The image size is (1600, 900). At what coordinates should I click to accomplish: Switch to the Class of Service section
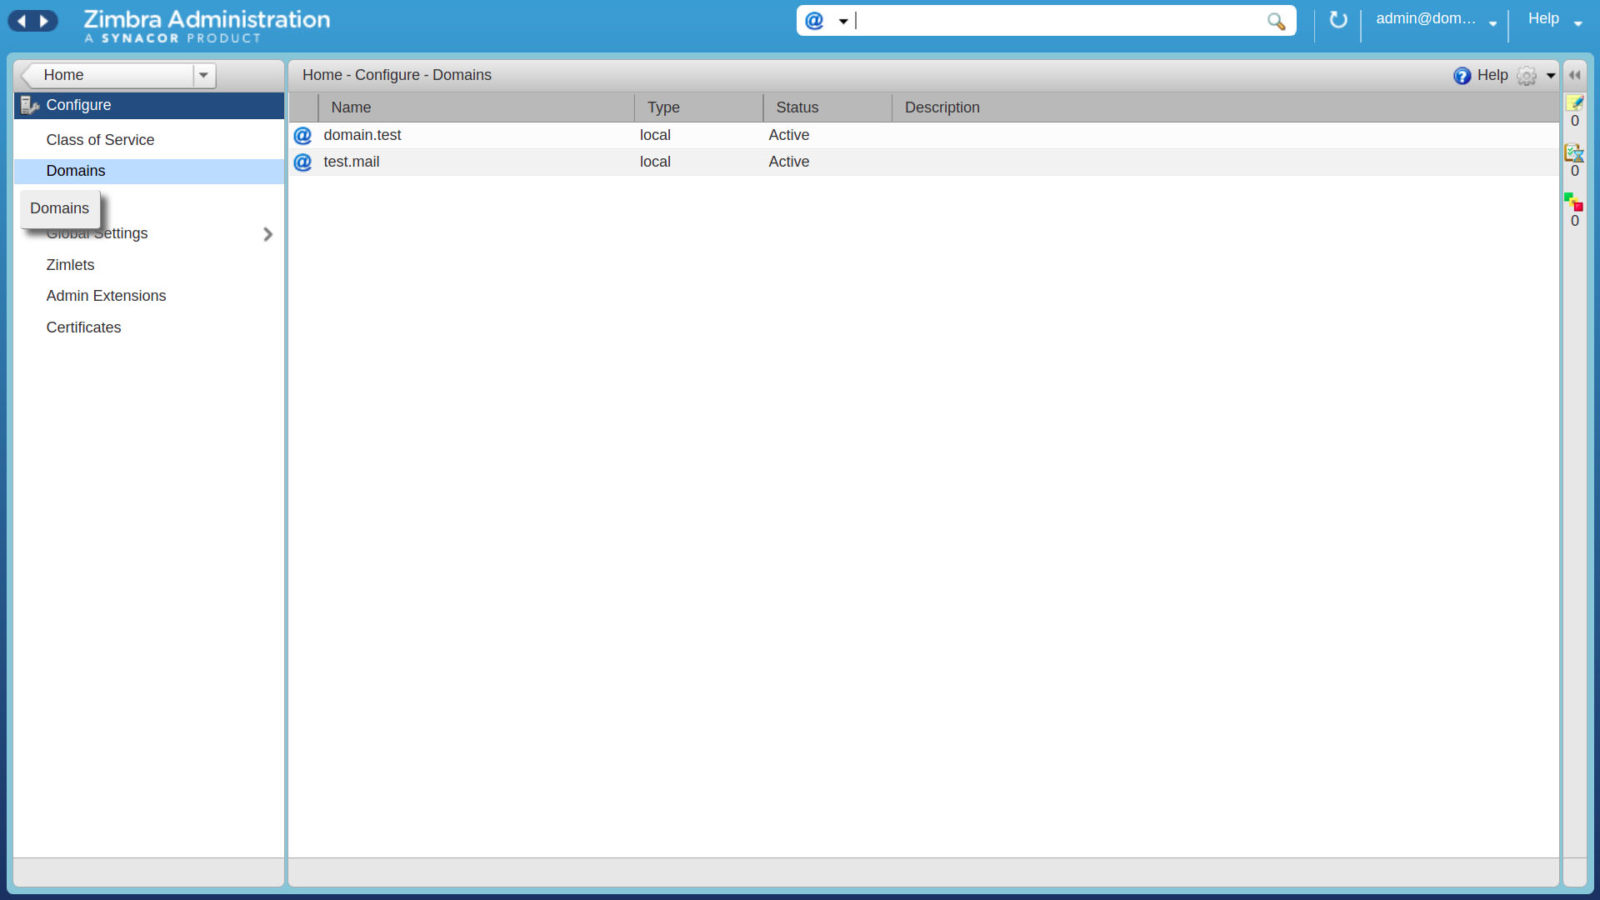coord(100,139)
